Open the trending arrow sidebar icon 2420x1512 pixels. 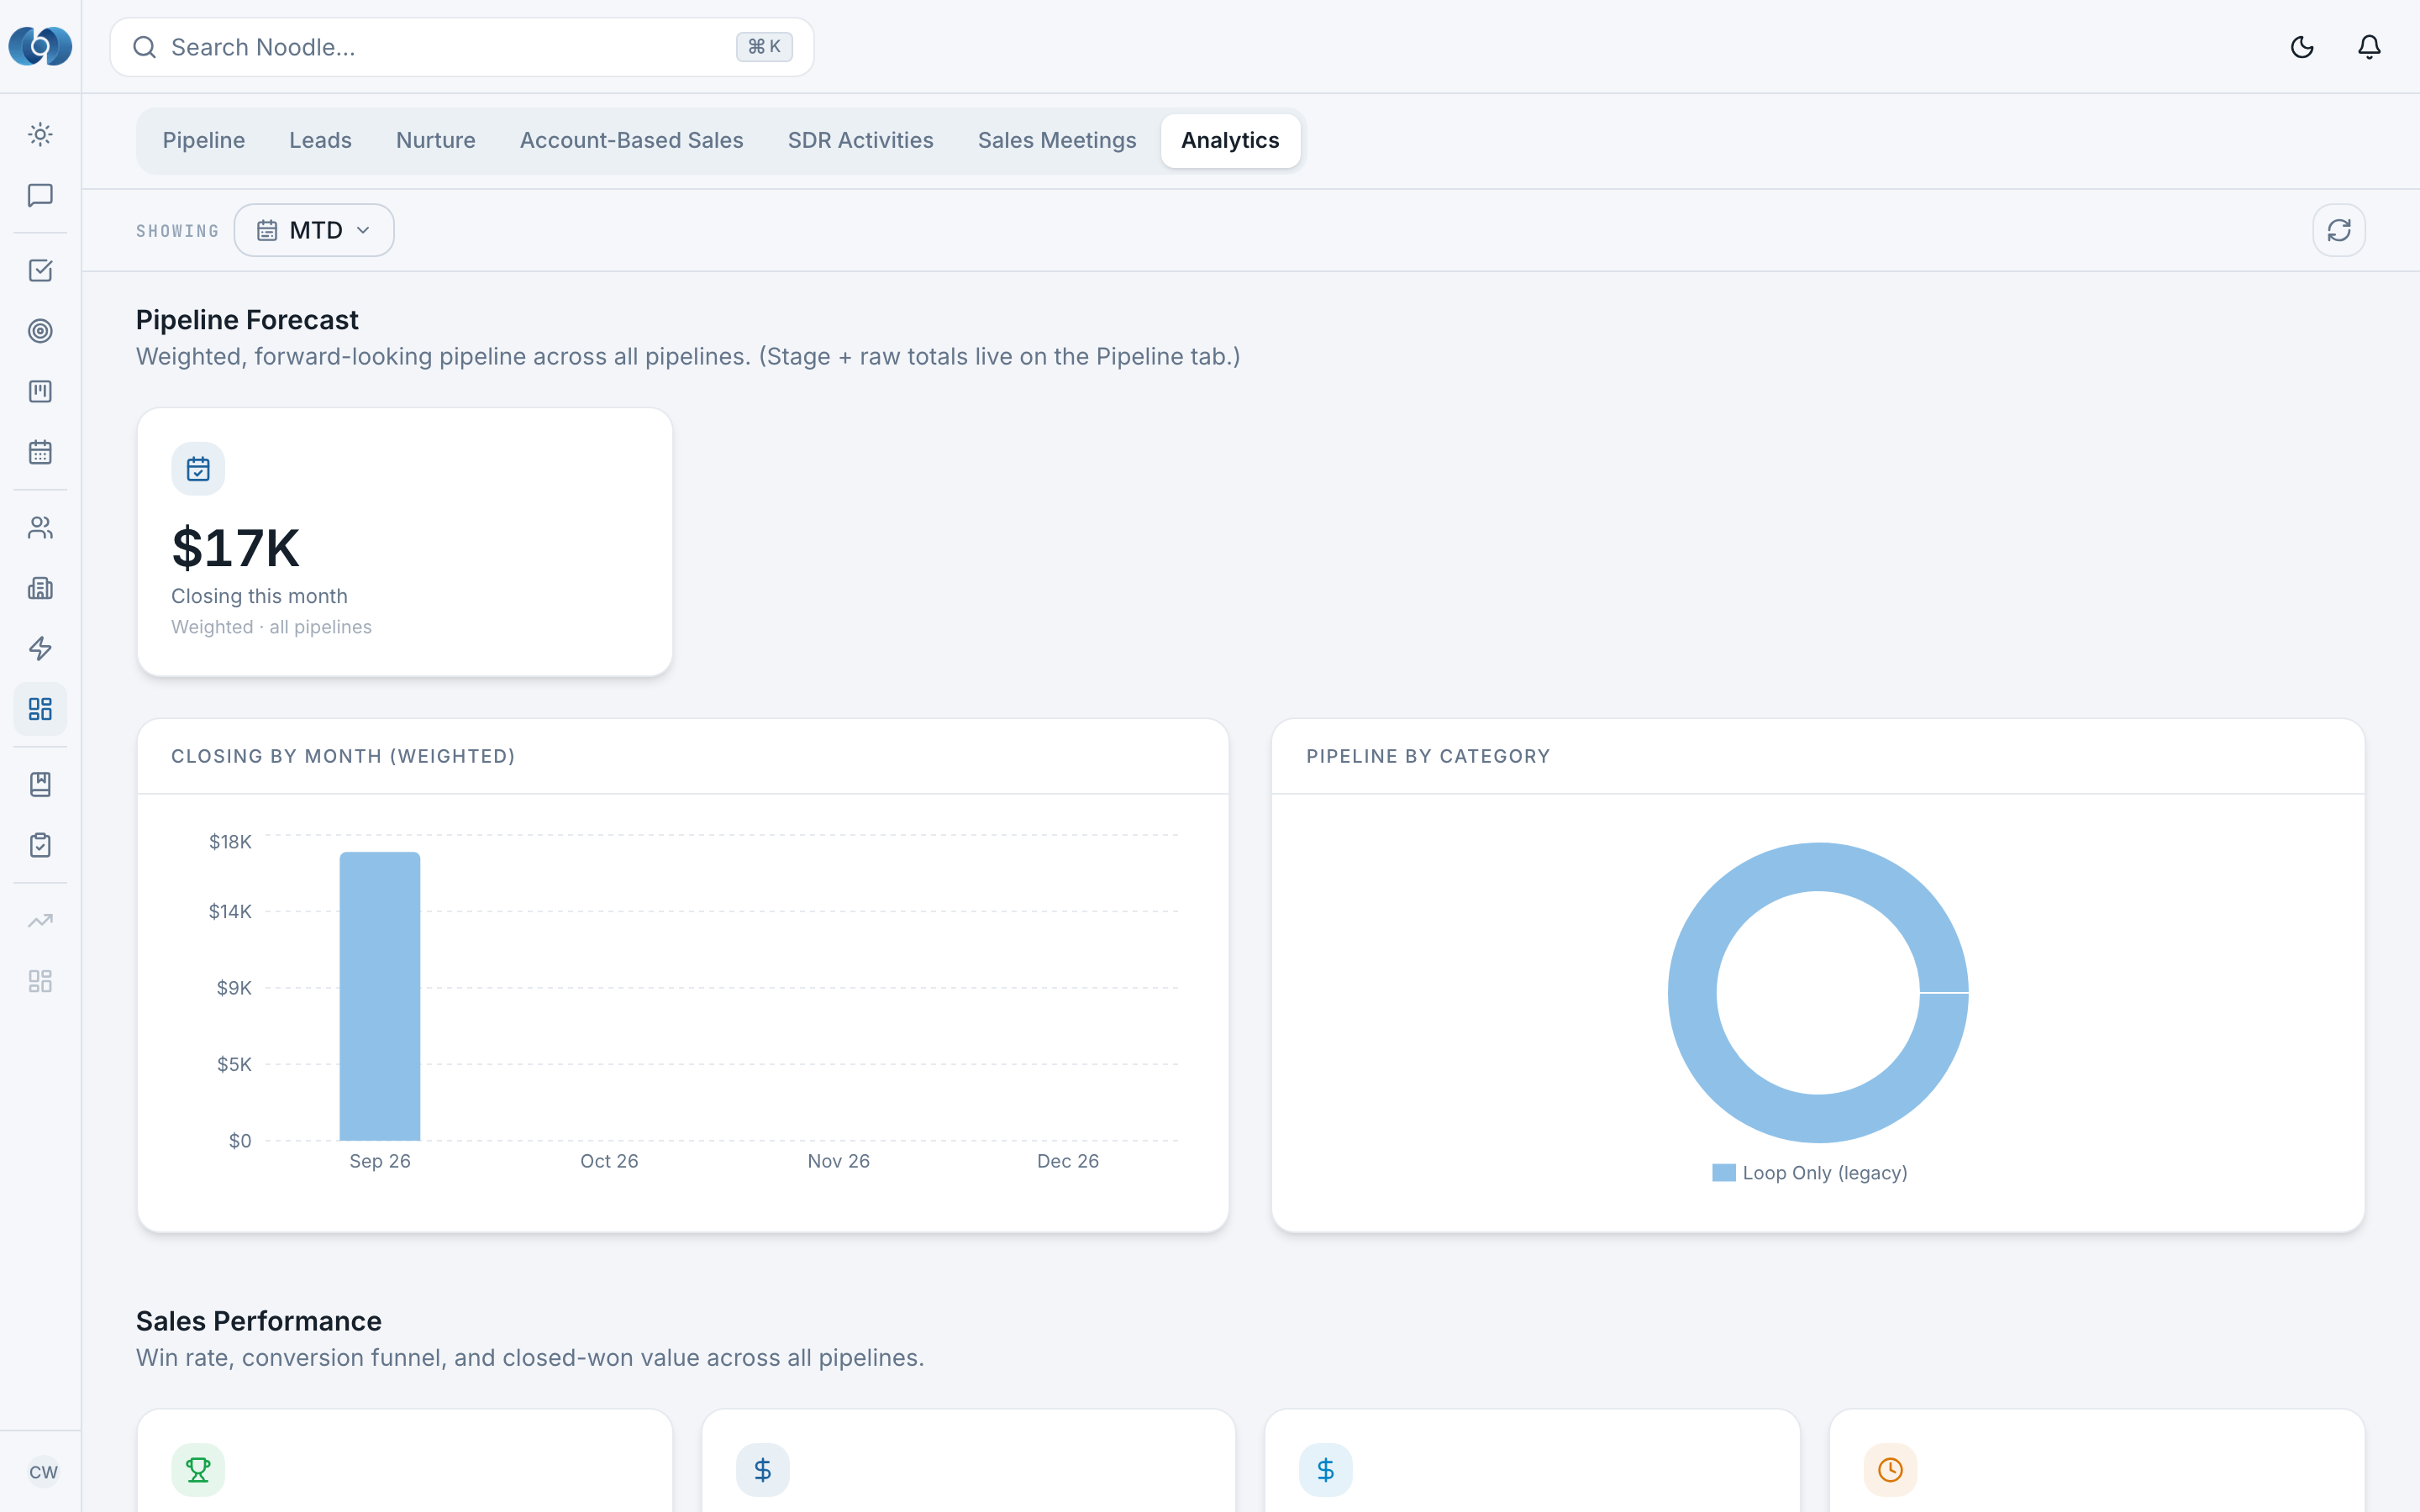pos(40,921)
